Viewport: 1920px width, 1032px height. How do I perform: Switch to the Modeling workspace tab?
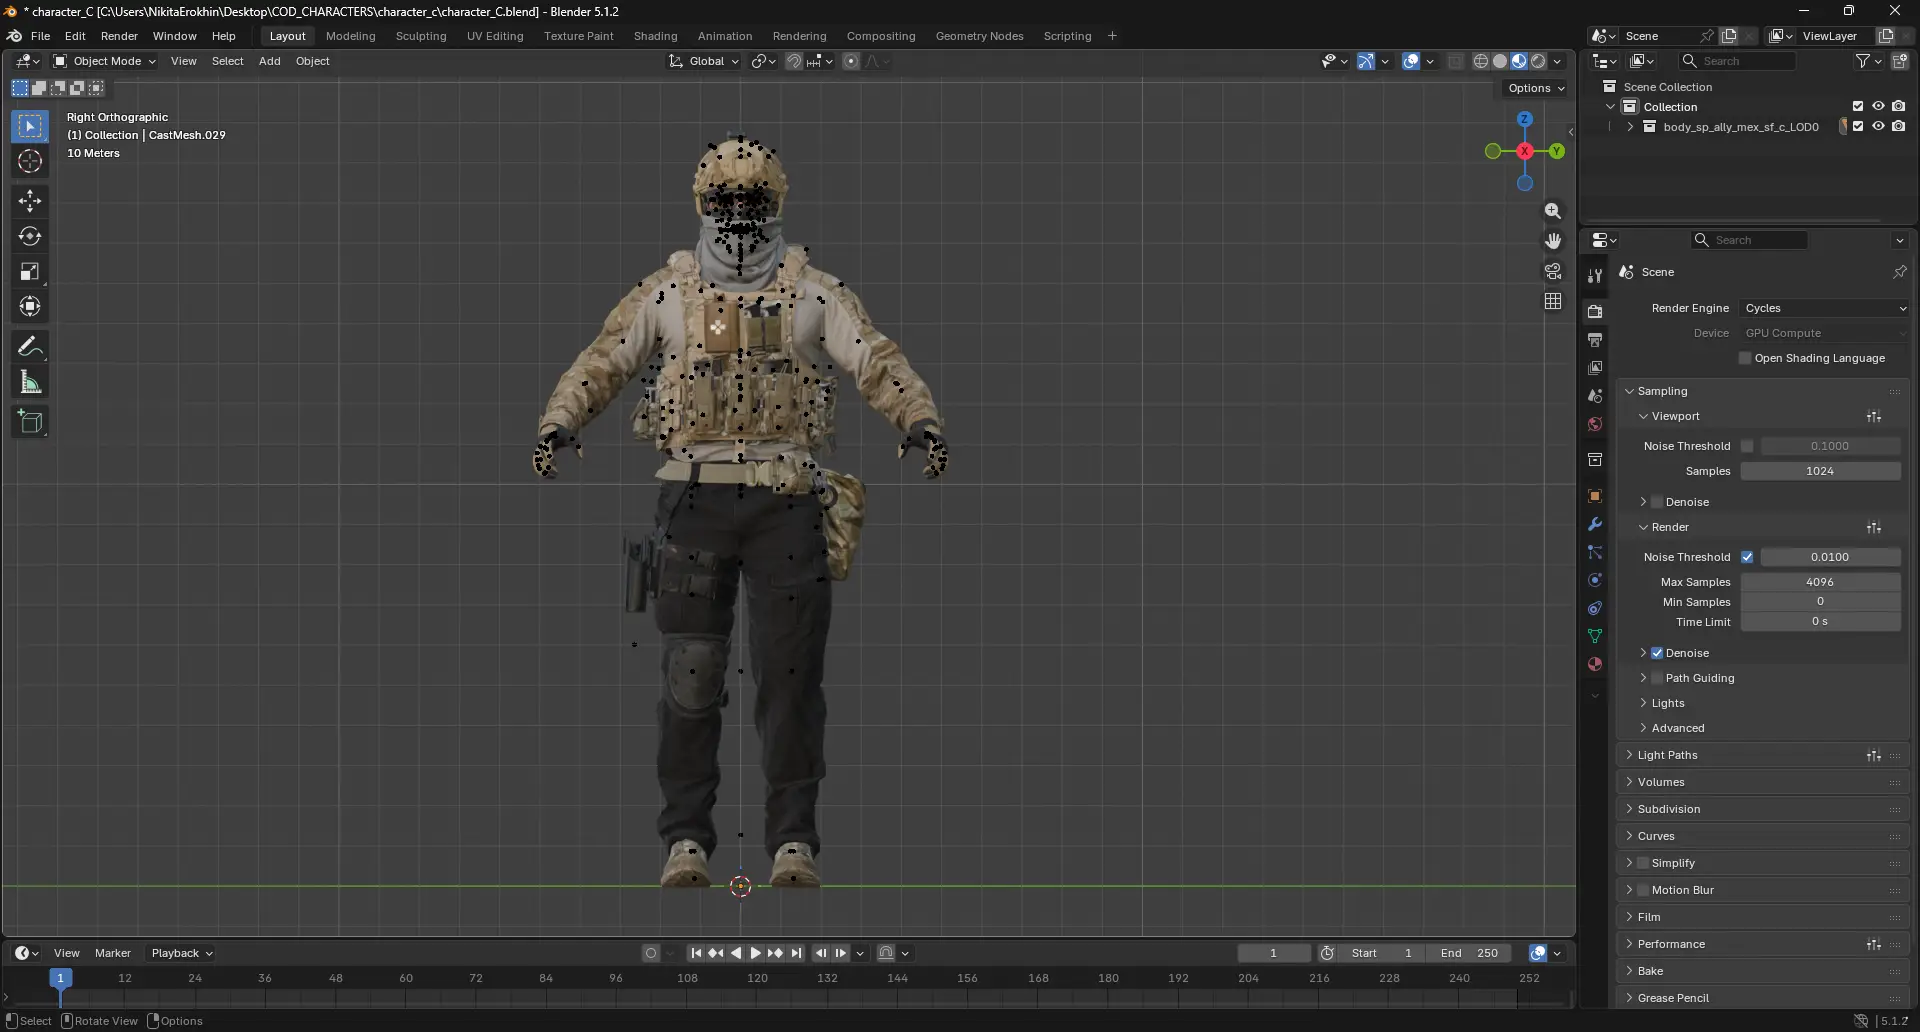(x=351, y=36)
